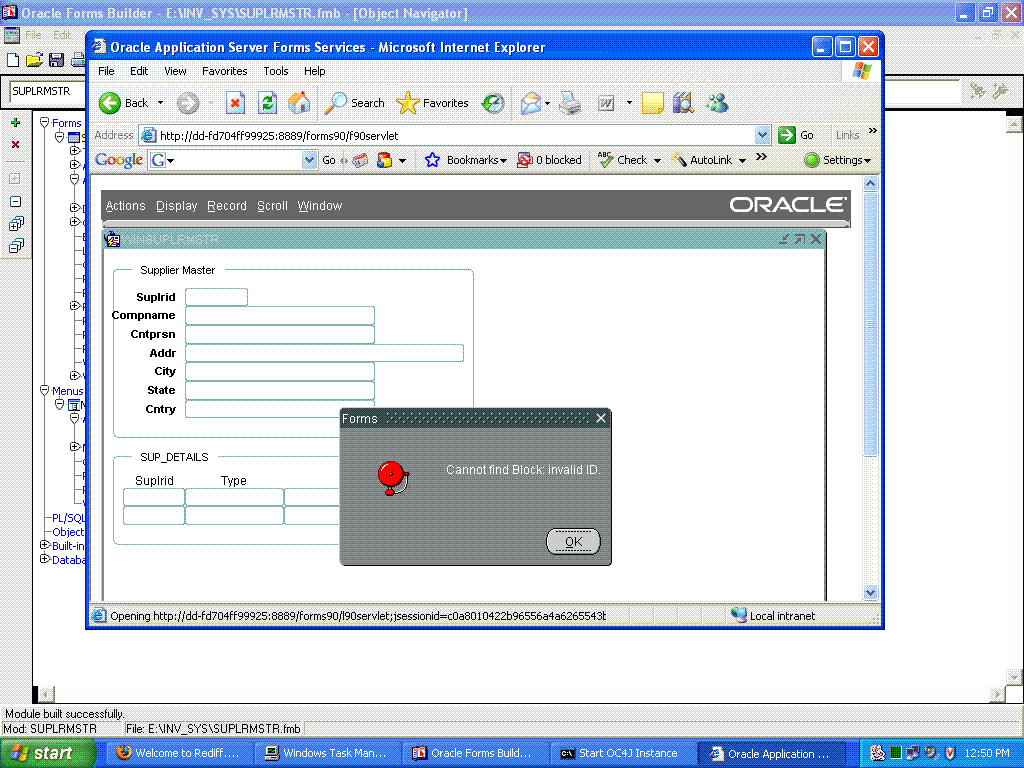Click OK in the Forms error dialog

click(573, 541)
